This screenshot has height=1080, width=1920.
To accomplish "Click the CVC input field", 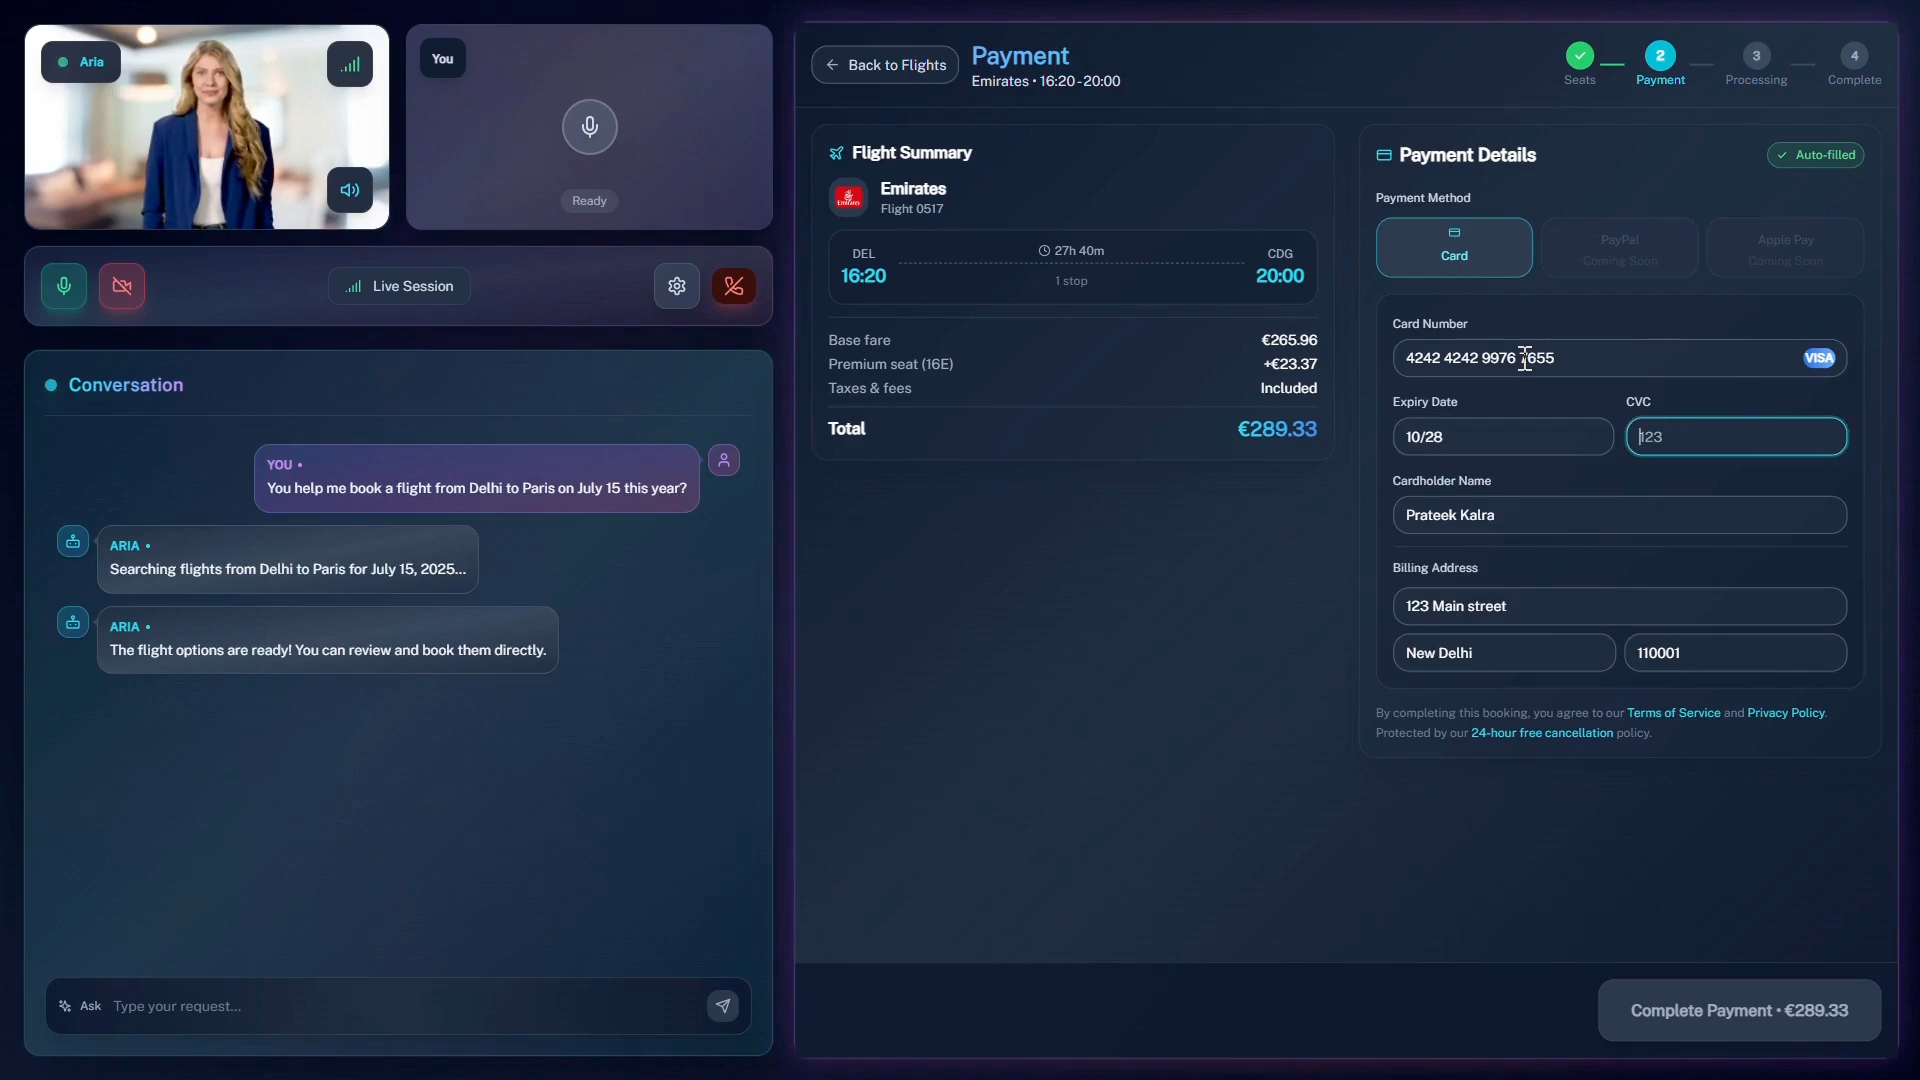I will click(1736, 437).
